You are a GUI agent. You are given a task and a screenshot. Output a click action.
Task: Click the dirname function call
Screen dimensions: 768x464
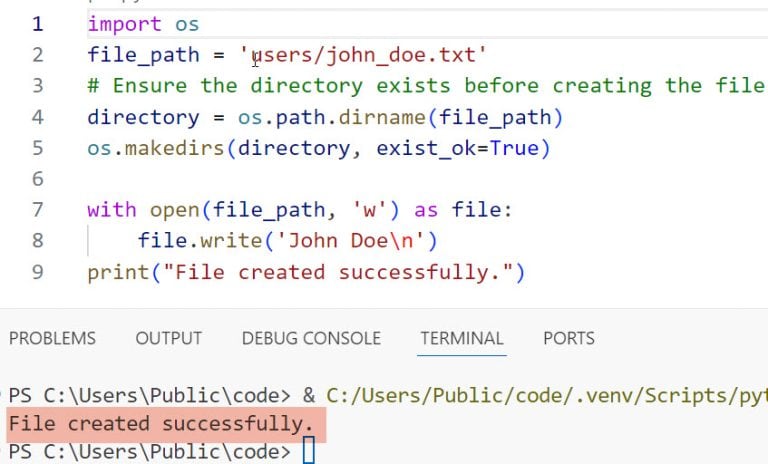click(382, 117)
